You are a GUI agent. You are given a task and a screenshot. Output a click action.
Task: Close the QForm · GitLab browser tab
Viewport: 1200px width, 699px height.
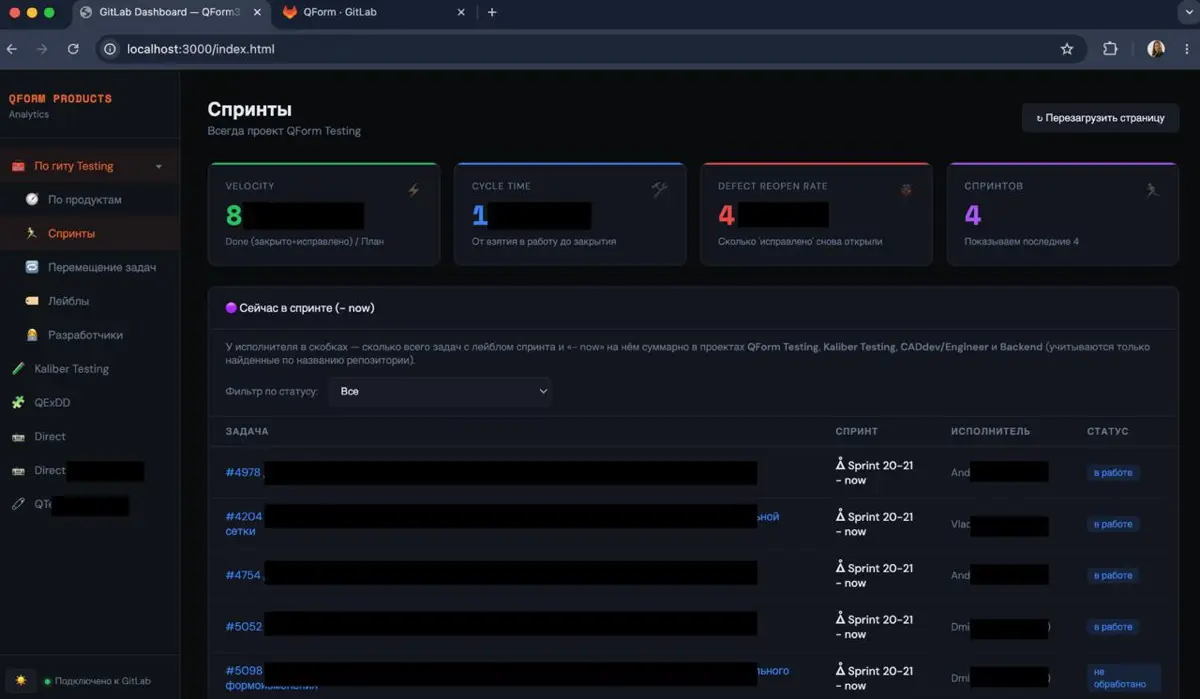click(x=461, y=12)
